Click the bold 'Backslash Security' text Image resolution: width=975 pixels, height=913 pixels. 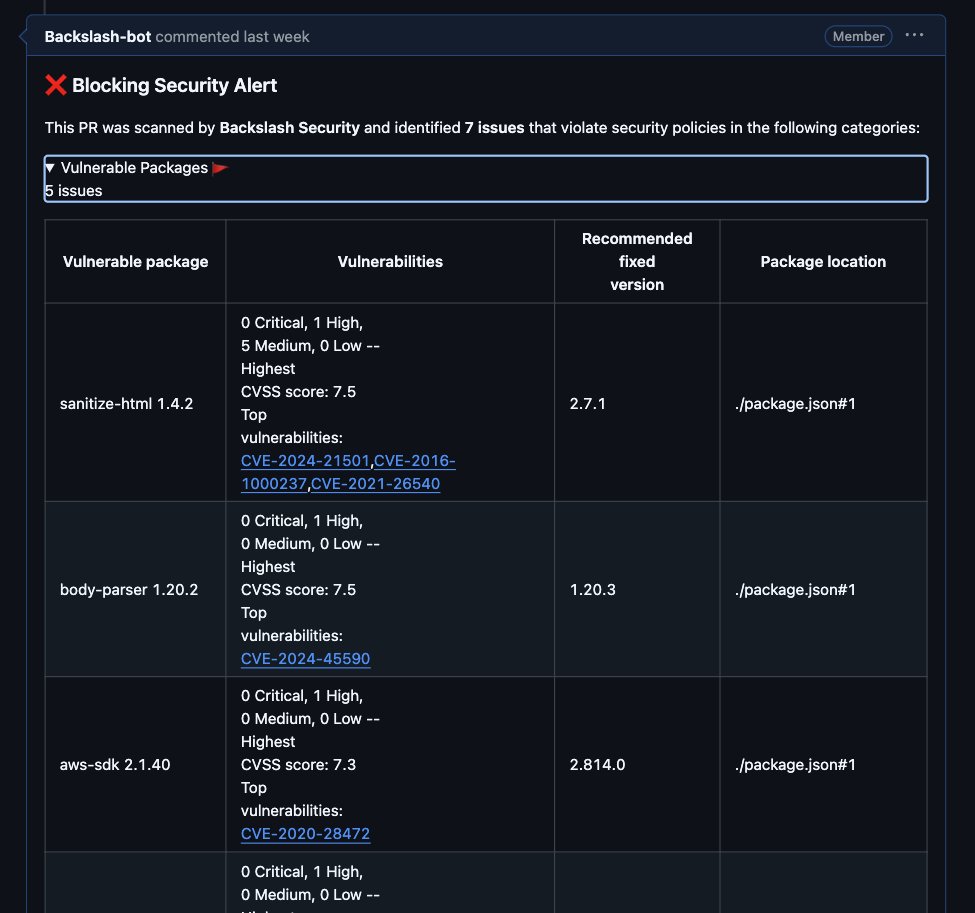click(x=290, y=127)
